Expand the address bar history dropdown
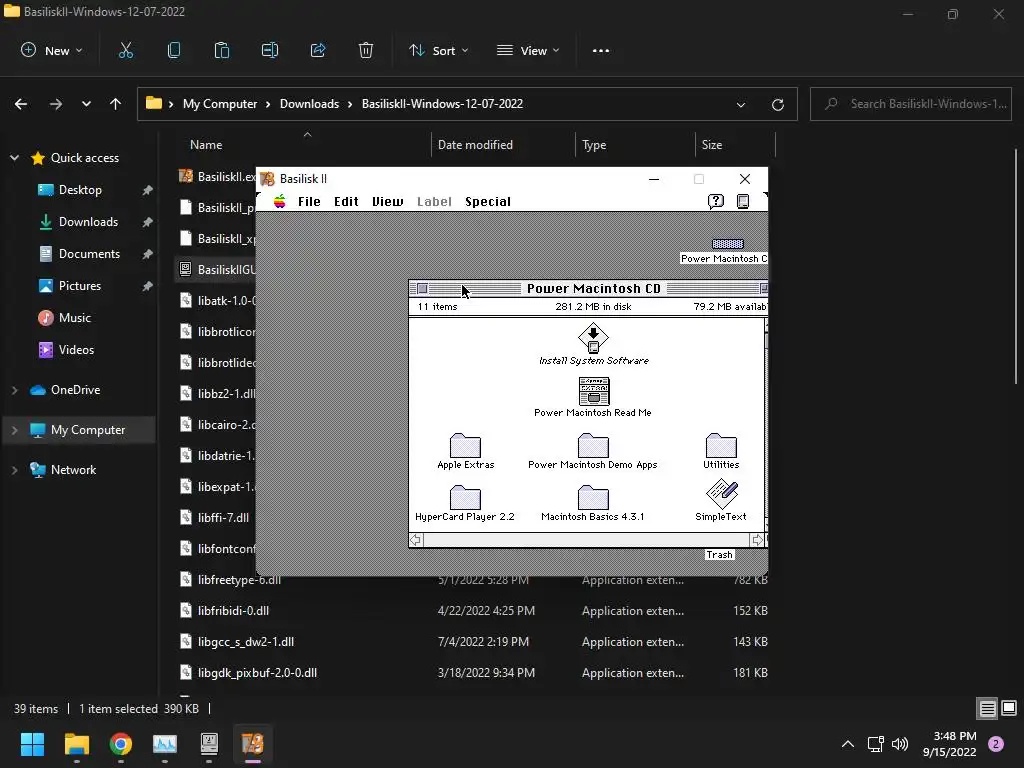 pyautogui.click(x=741, y=104)
